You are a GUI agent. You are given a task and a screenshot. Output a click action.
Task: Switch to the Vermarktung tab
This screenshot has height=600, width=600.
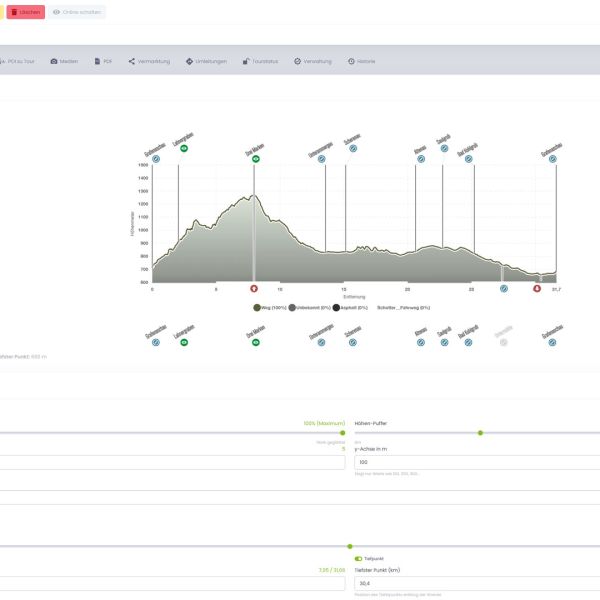[x=149, y=61]
